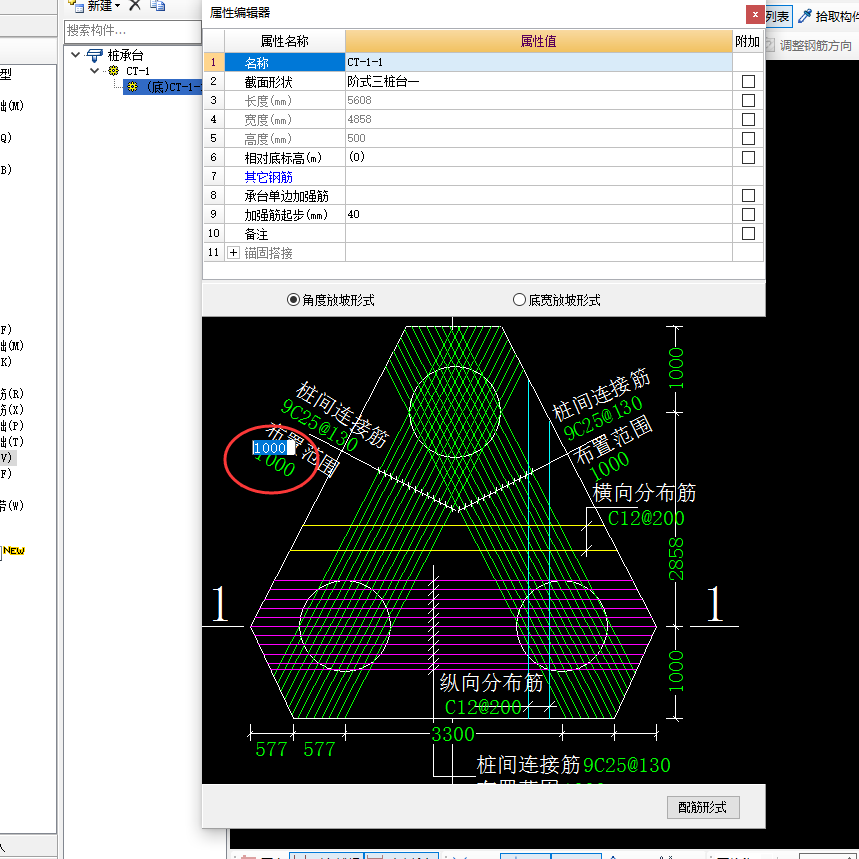
Task: Click the copy component icon
Action: click(x=158, y=5)
